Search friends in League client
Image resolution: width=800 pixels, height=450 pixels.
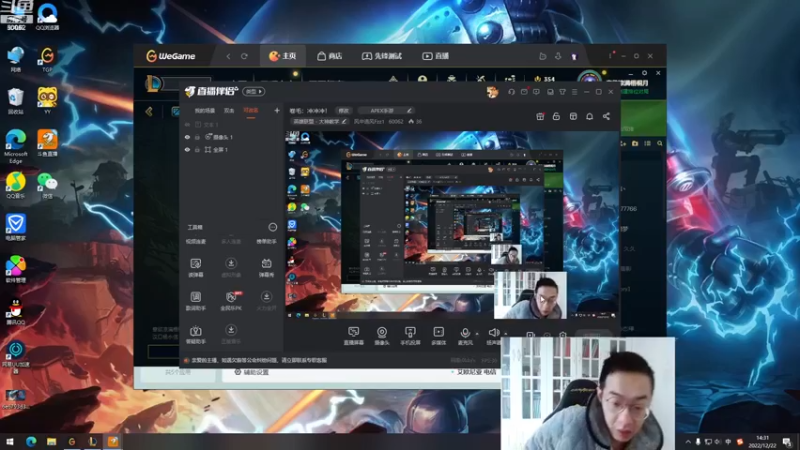660,144
